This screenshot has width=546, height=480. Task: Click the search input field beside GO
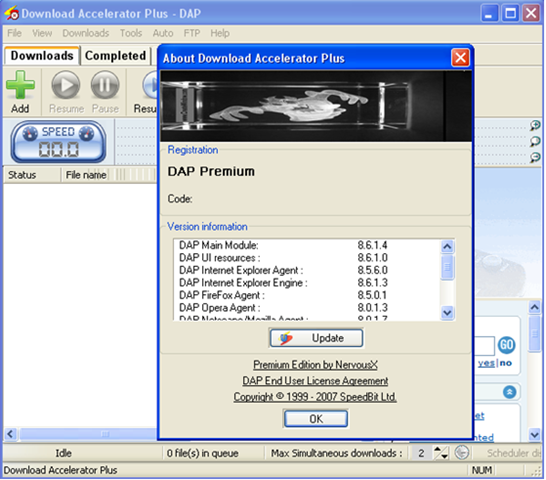[484, 346]
